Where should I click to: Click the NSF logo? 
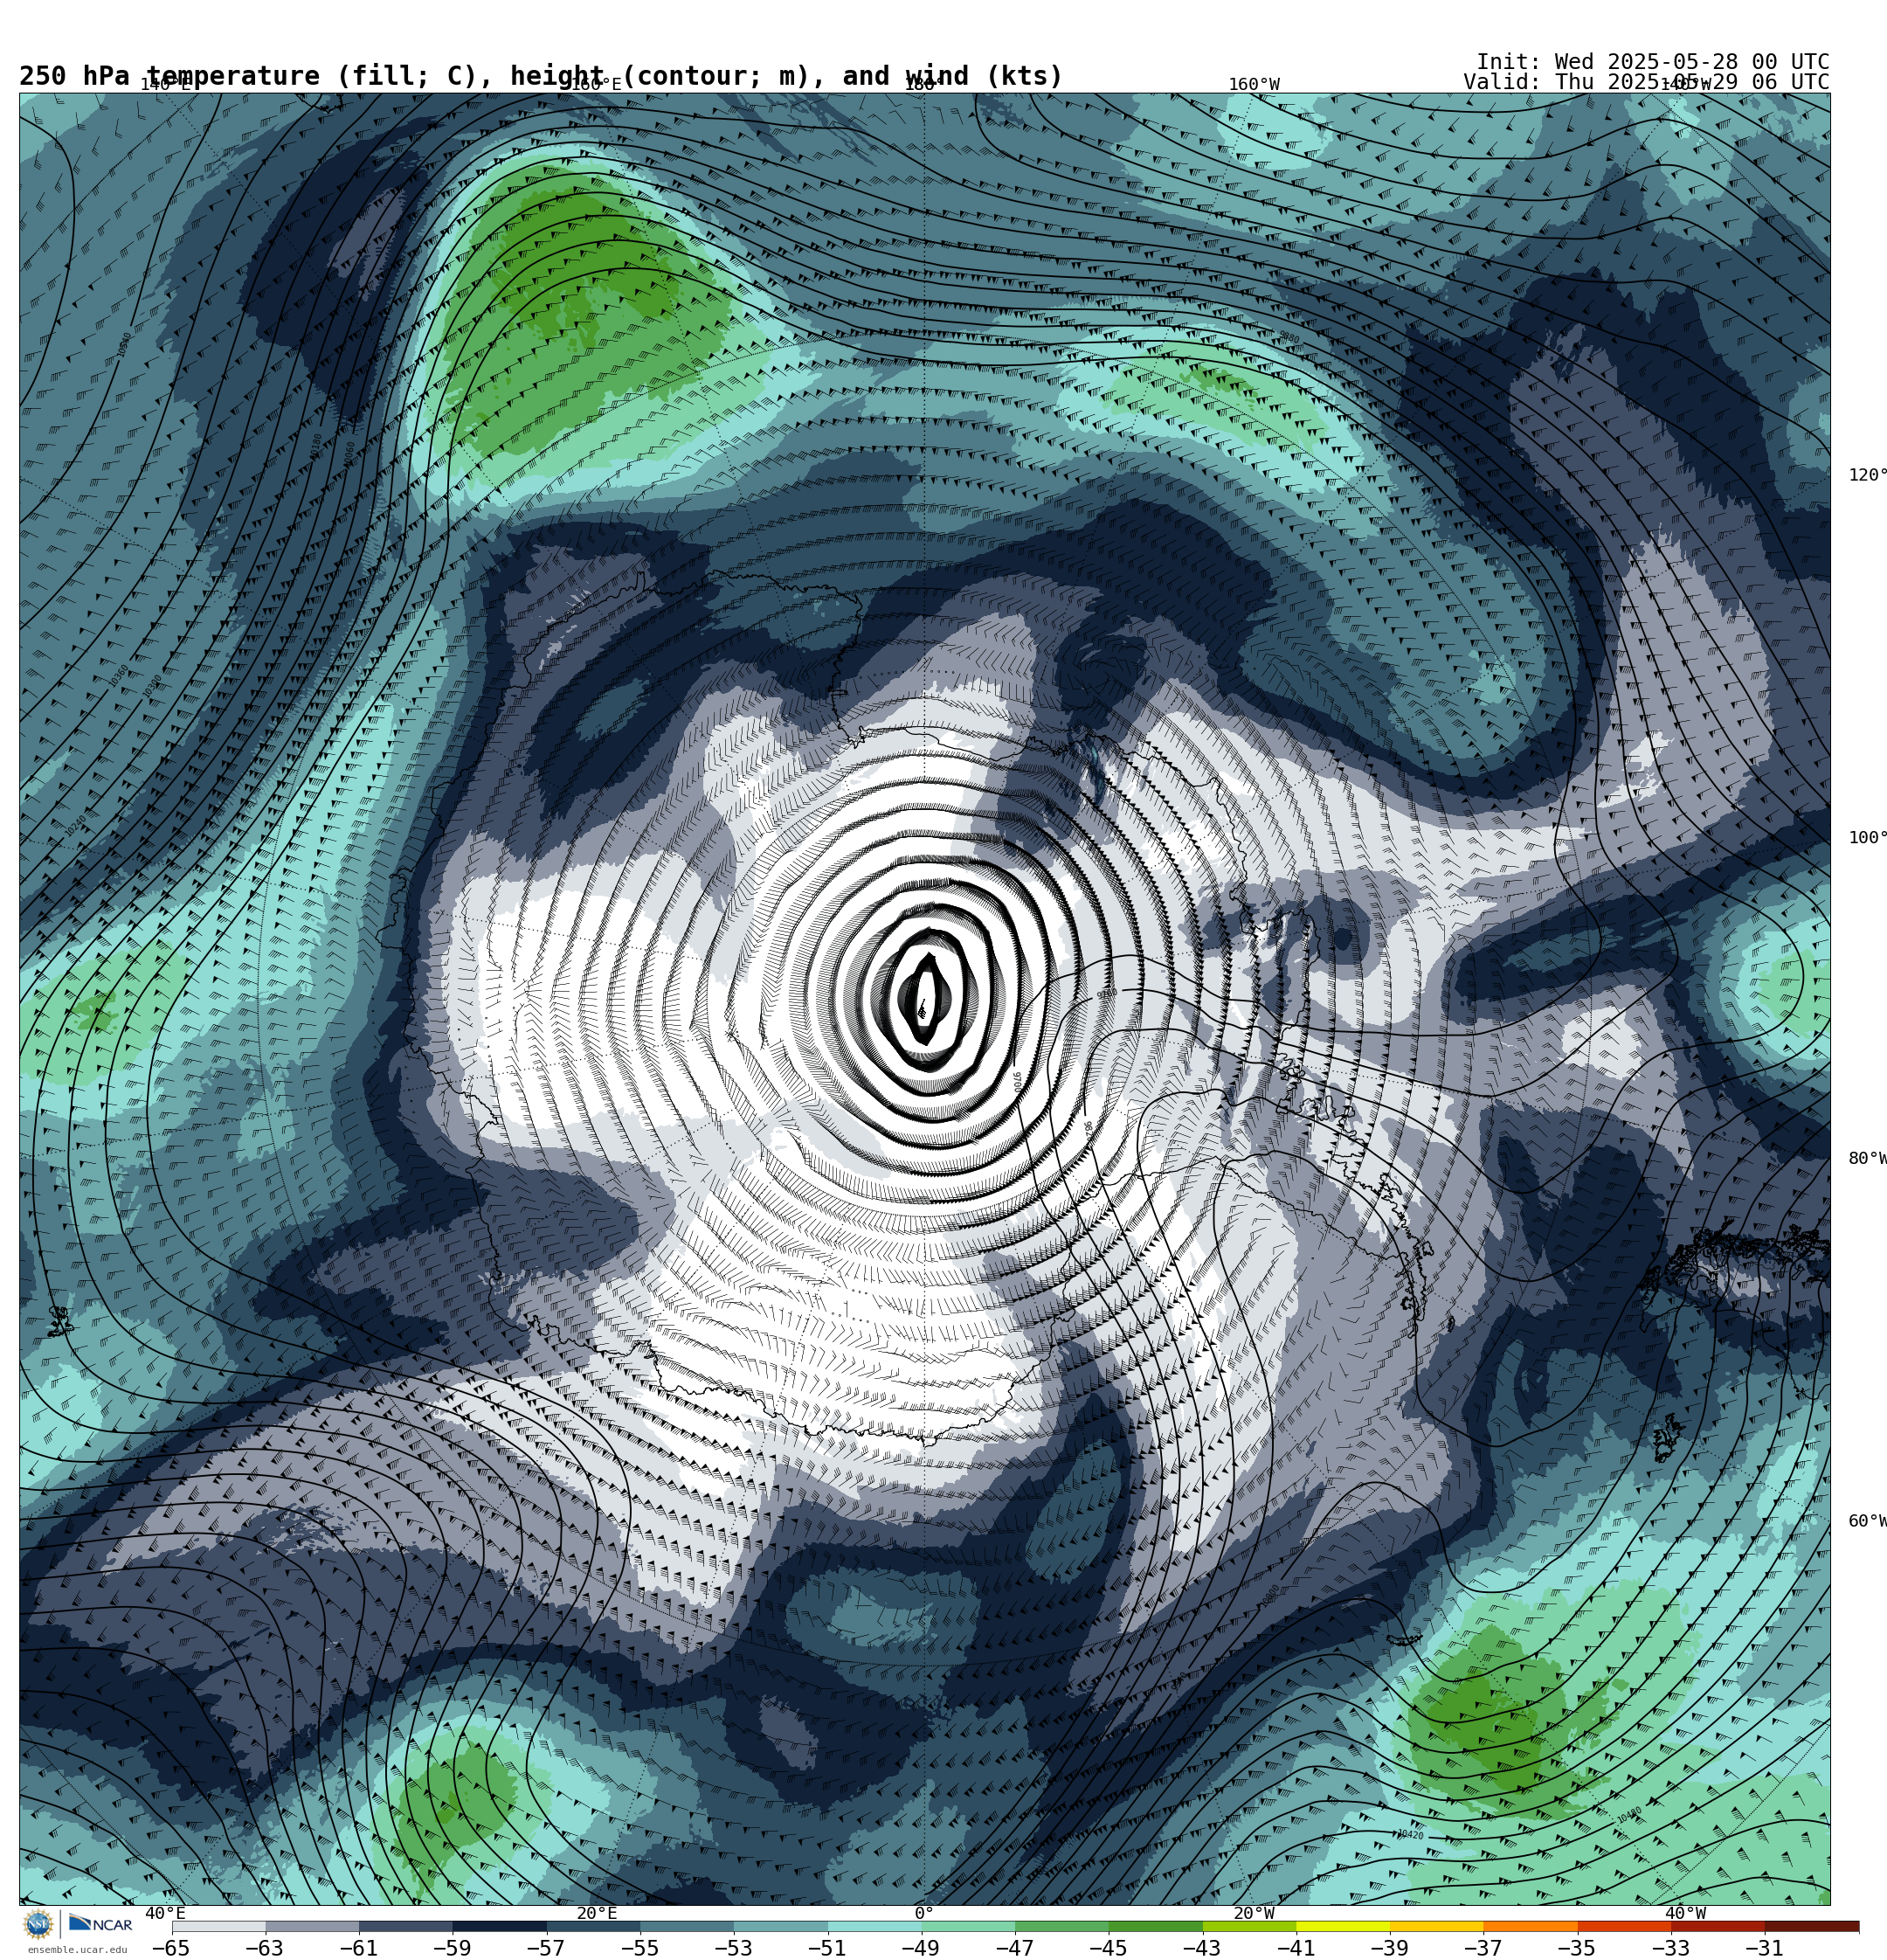click(x=38, y=1924)
